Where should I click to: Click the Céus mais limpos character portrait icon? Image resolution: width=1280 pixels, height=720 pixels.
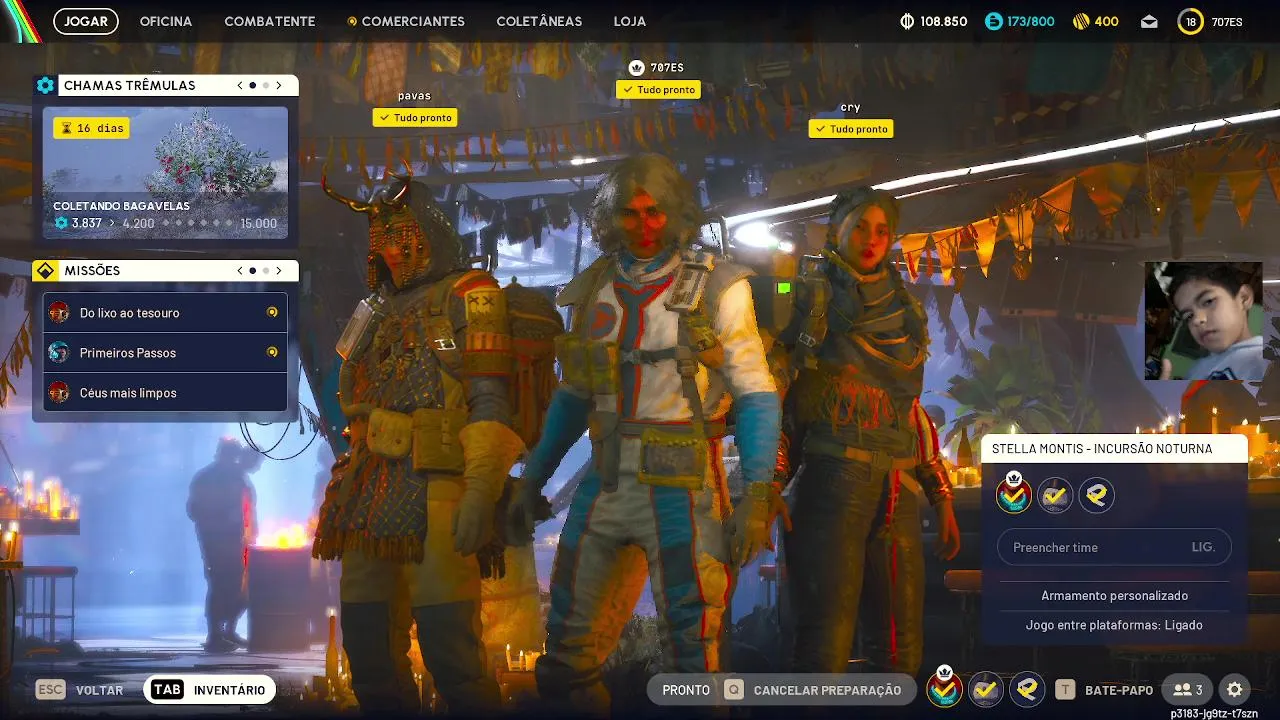point(59,392)
